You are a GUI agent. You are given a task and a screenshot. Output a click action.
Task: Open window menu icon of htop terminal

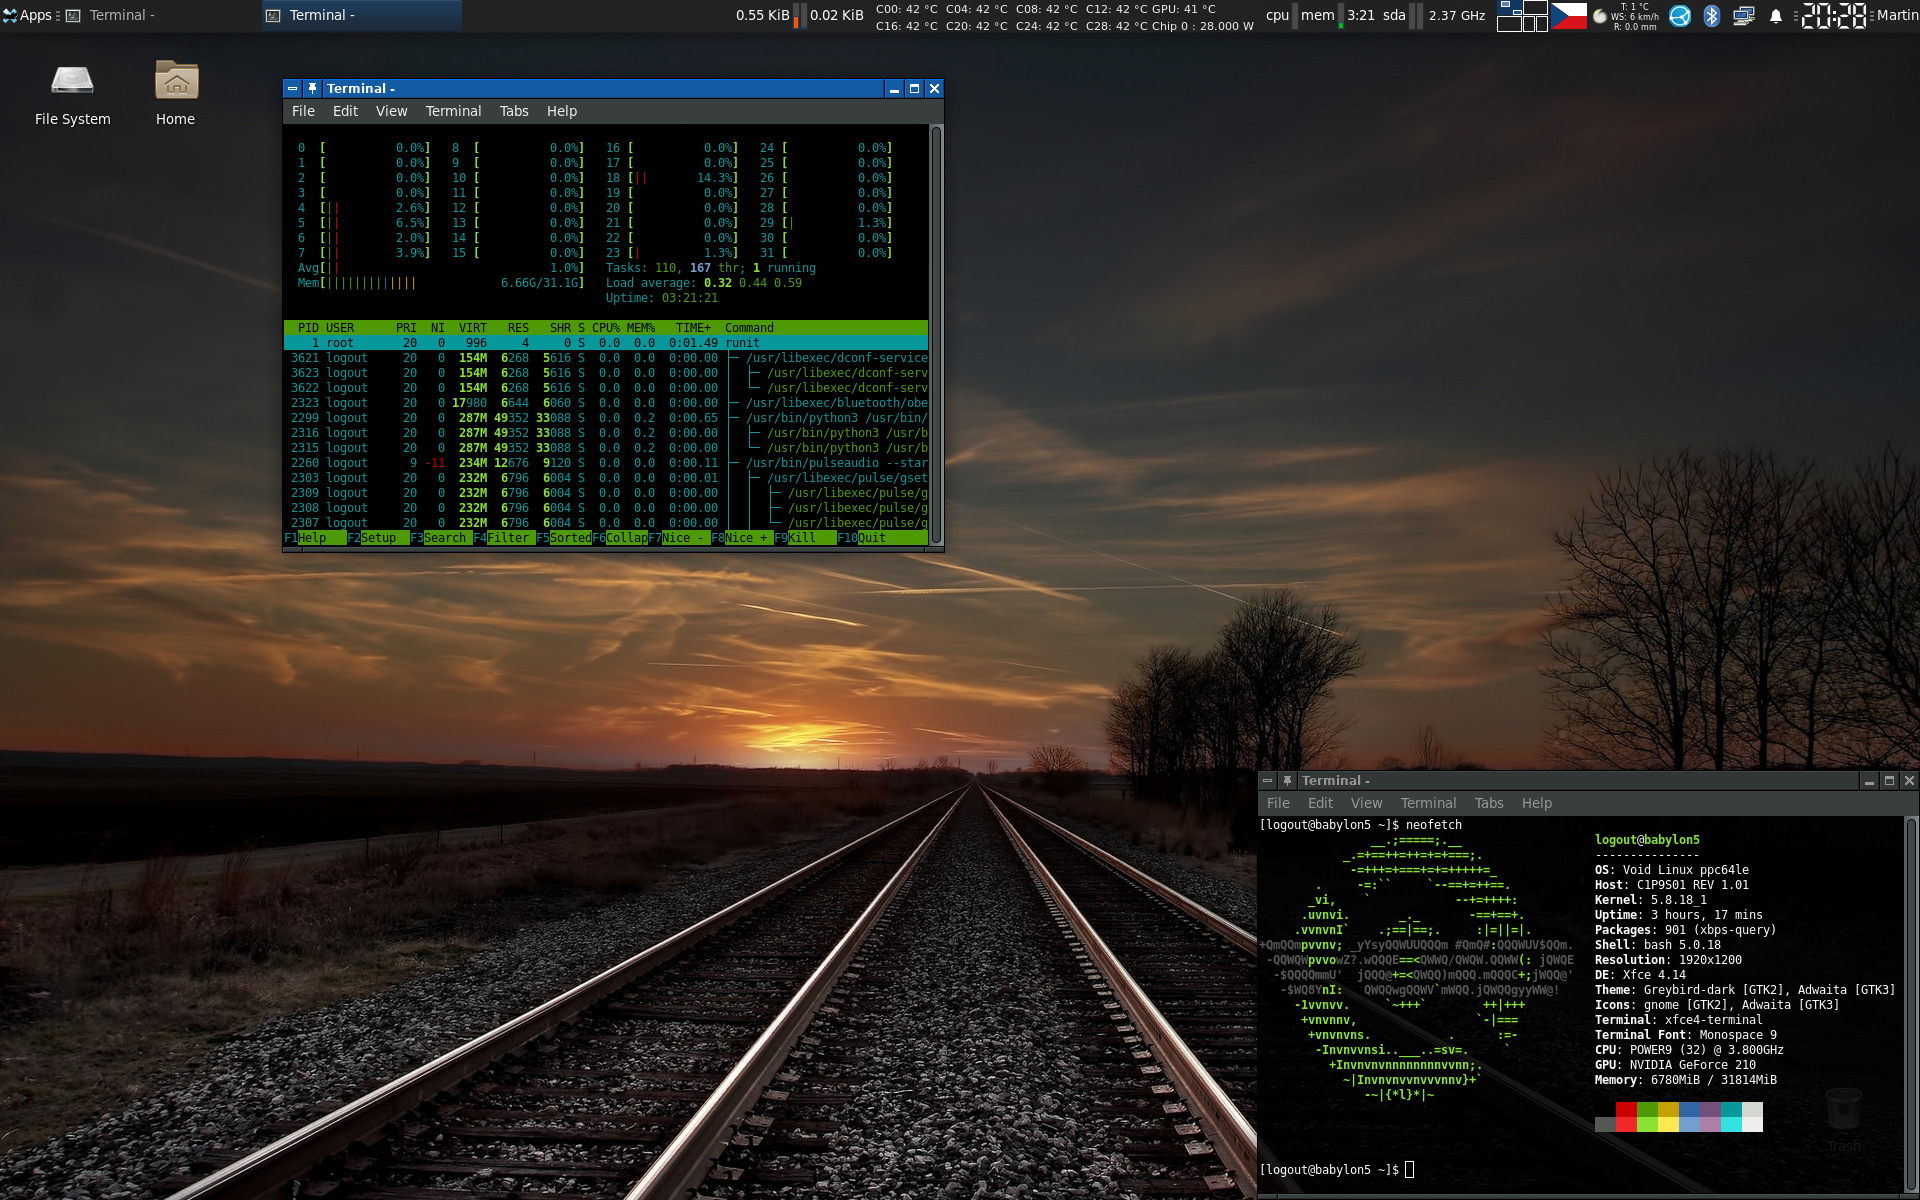point(292,88)
